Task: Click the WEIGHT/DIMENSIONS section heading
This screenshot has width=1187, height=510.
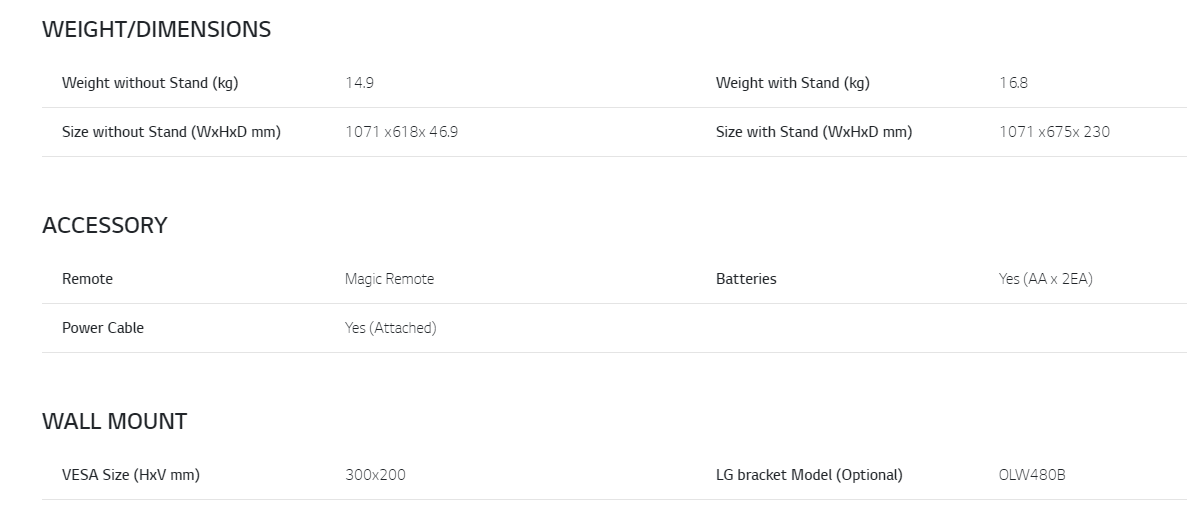Action: 157,30
